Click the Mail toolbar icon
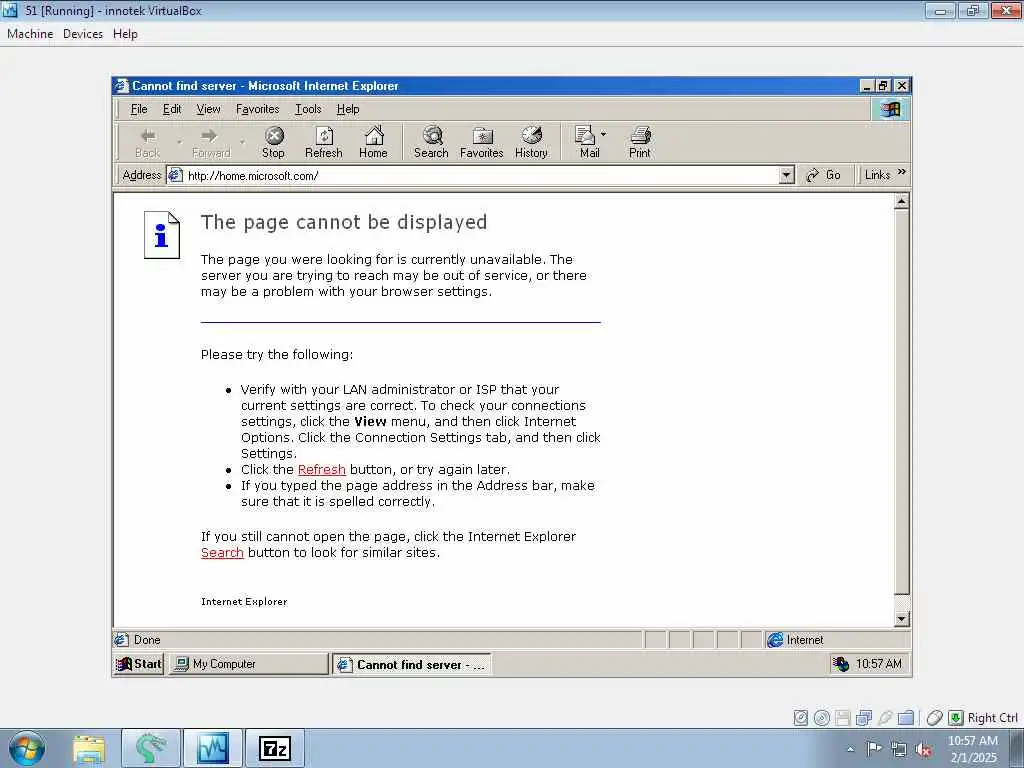The width and height of the screenshot is (1024, 768). (x=586, y=143)
